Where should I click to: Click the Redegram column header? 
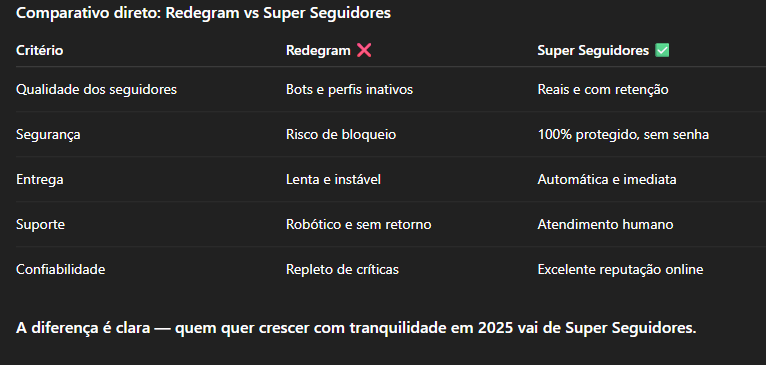[x=318, y=50]
